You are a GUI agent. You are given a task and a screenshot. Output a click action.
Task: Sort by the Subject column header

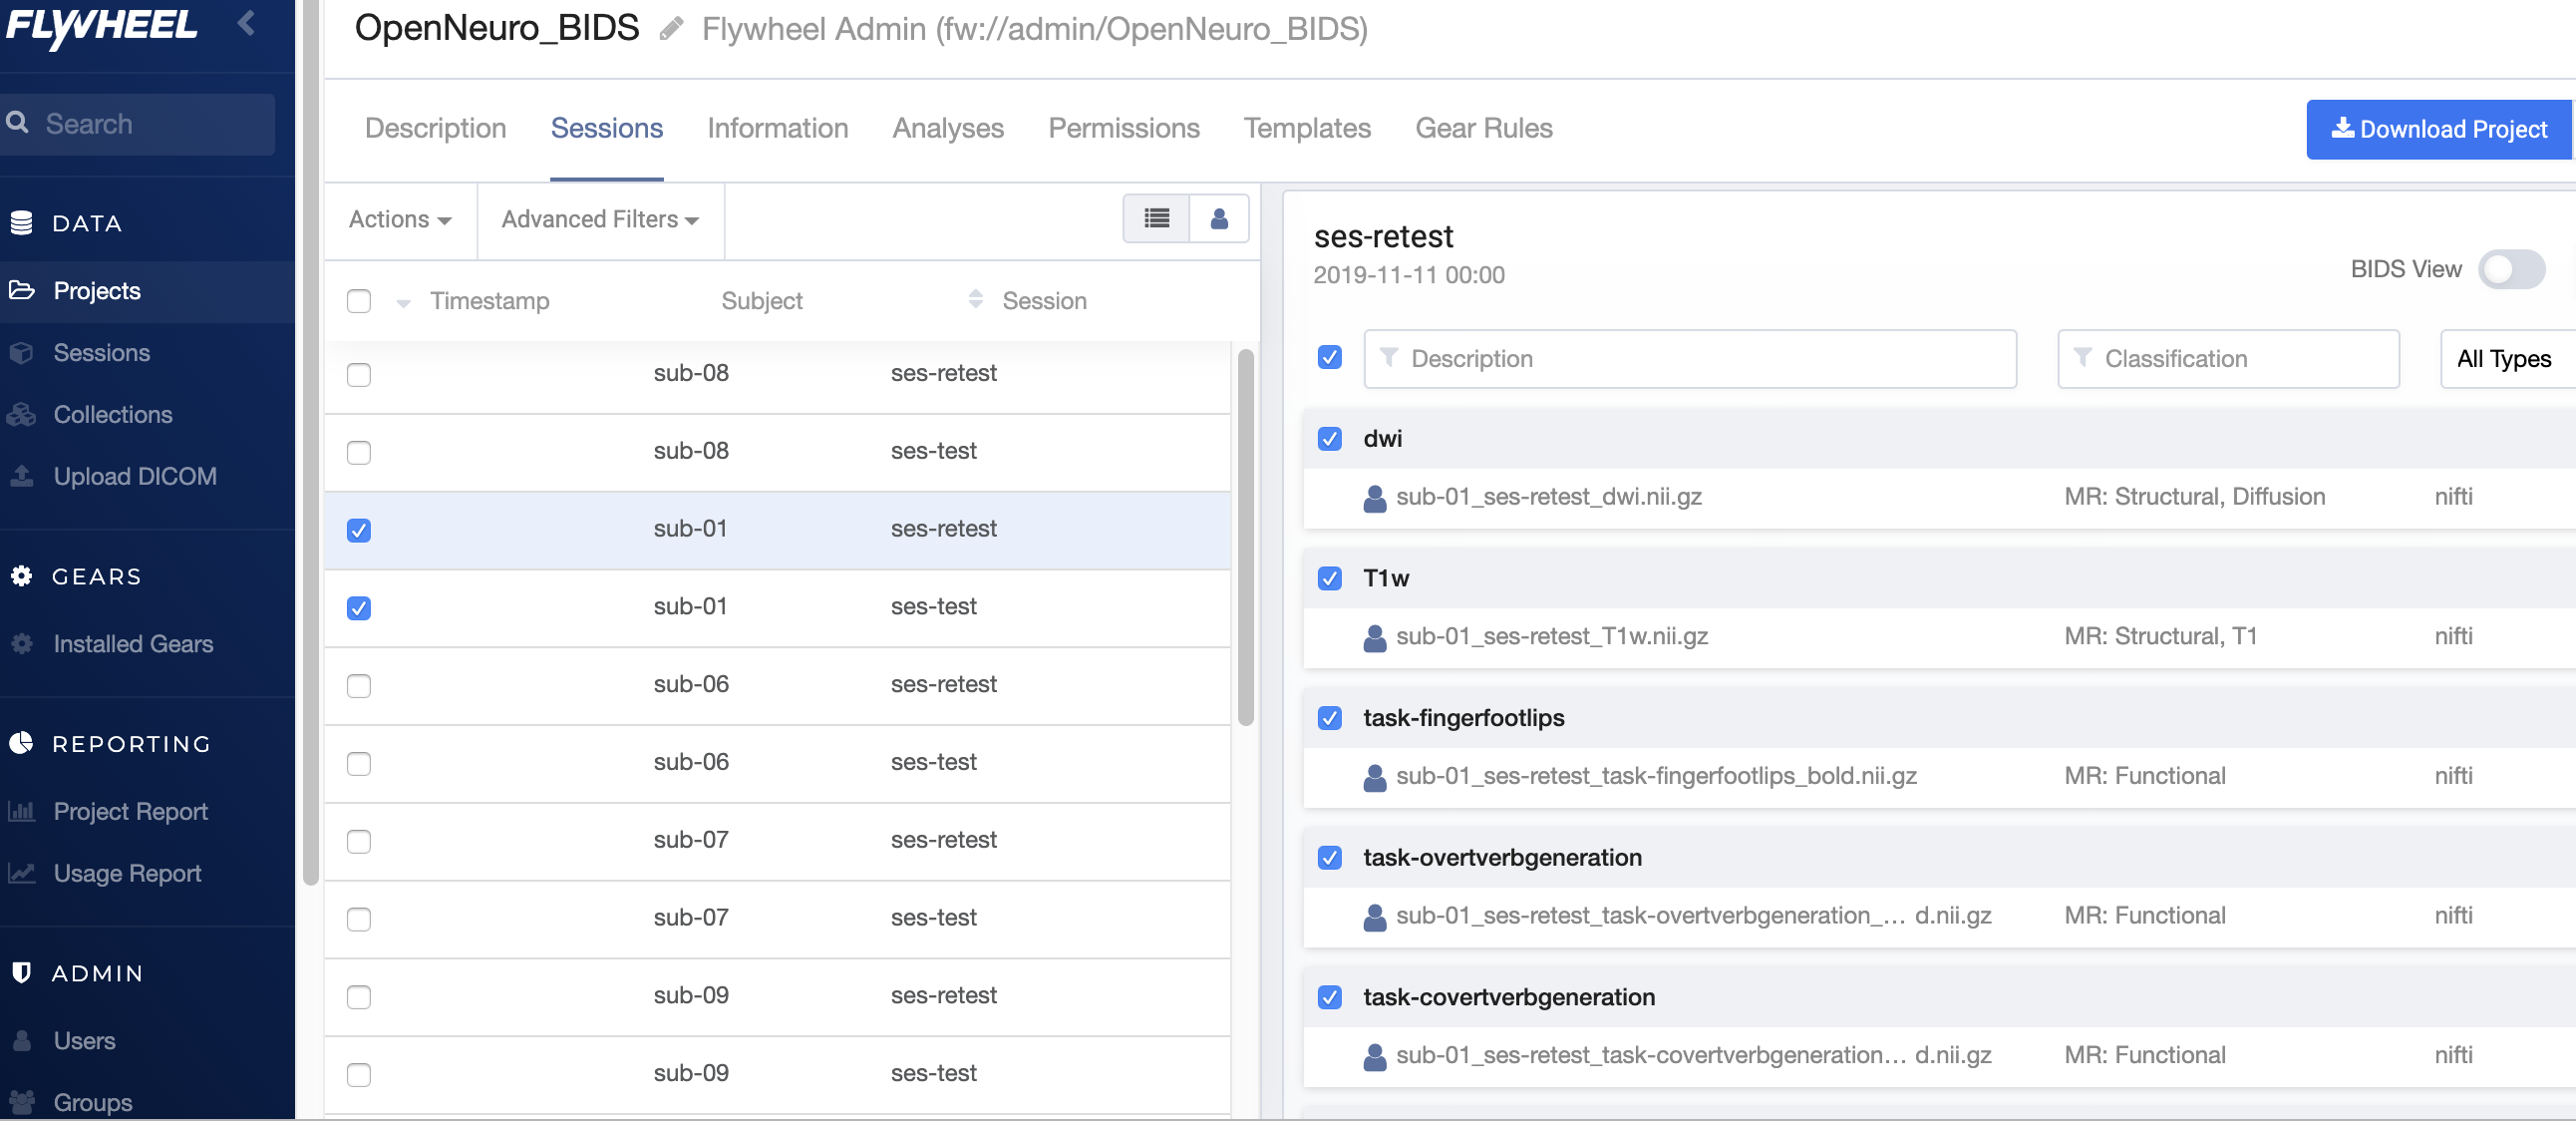click(x=761, y=301)
